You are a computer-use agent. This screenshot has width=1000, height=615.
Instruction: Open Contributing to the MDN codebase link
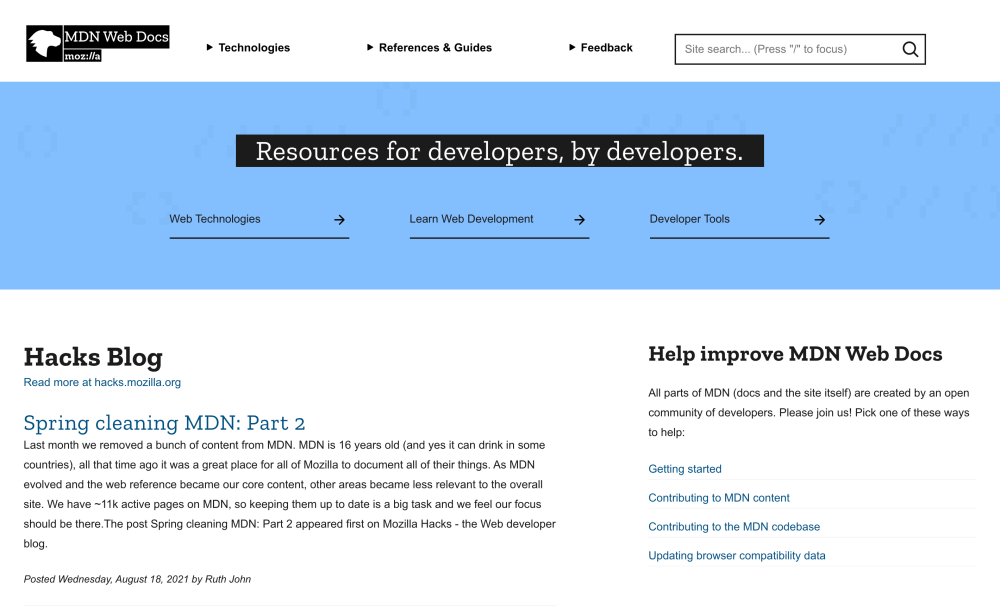click(x=734, y=526)
